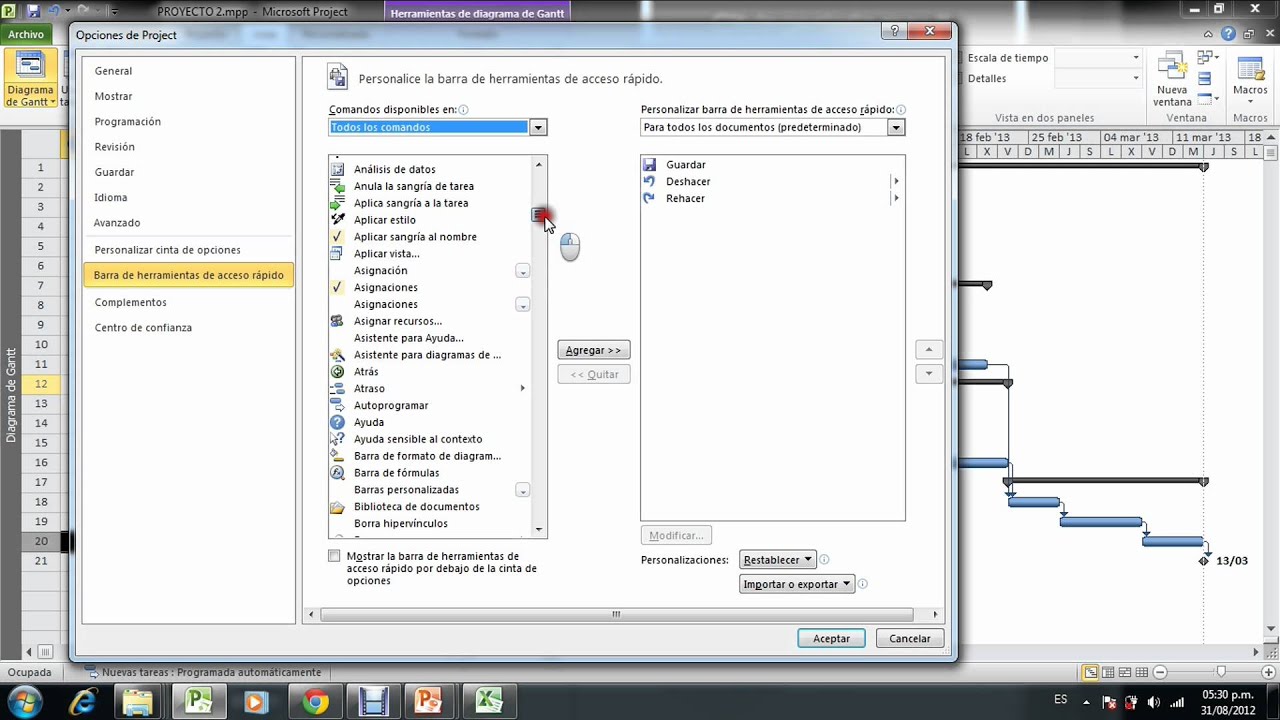Click the Anula la sangría de tarea icon
The image size is (1280, 720).
337,186
